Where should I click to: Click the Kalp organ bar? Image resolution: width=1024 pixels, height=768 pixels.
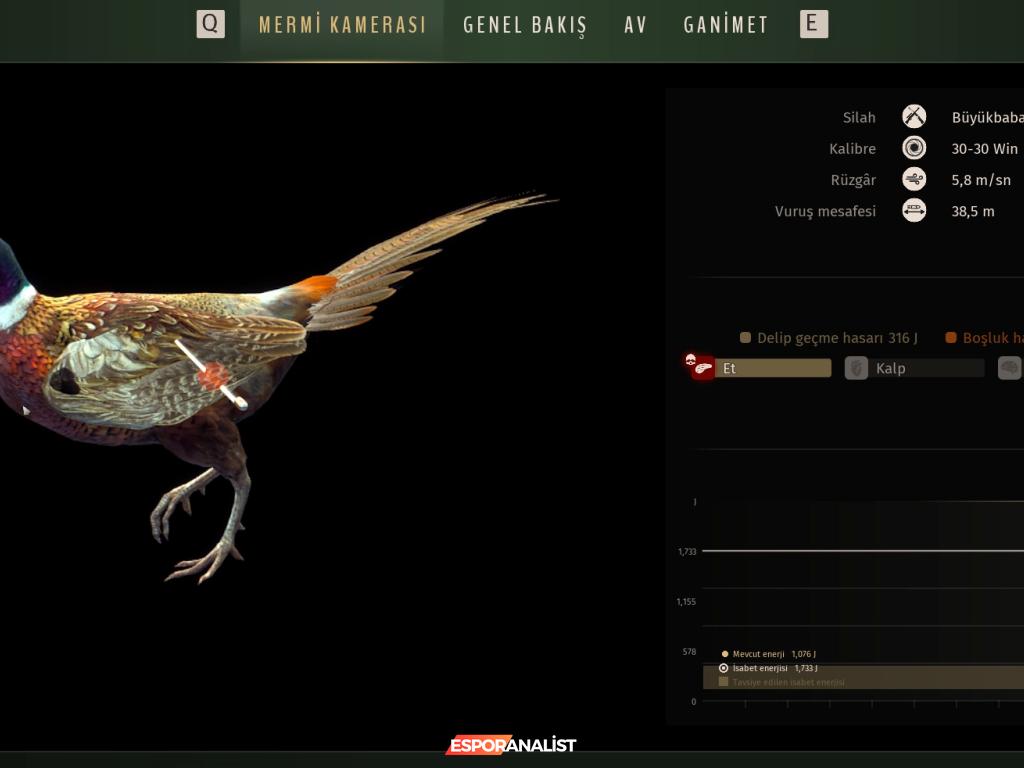[927, 368]
